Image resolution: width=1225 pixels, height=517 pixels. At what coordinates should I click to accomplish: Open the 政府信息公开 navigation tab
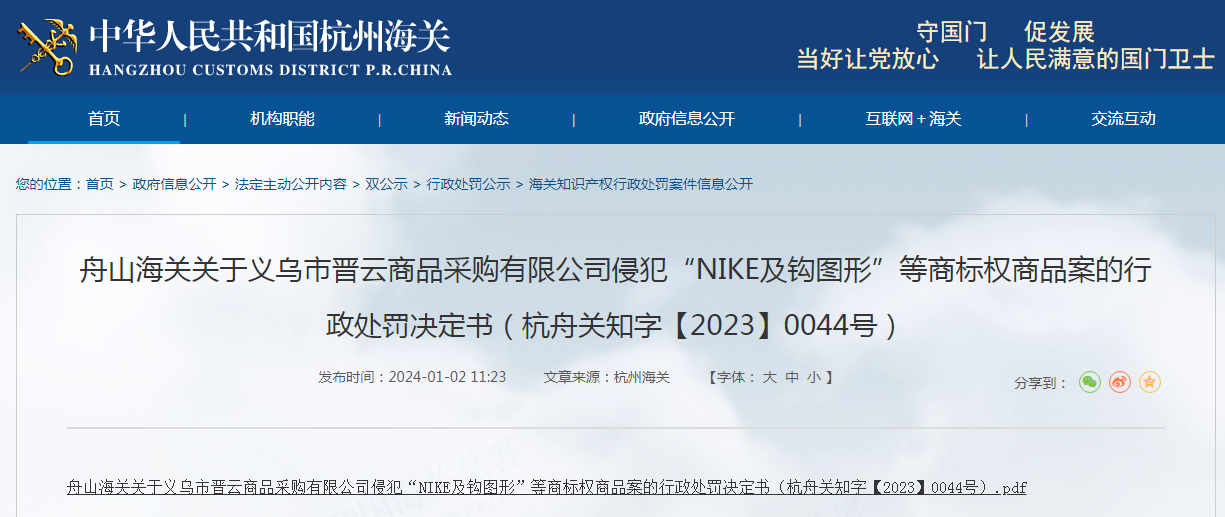coord(686,119)
